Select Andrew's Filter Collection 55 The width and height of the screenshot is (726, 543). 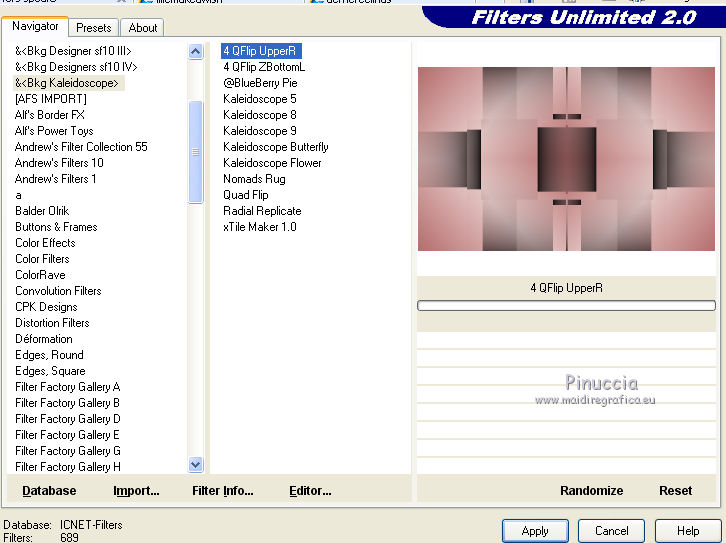tap(81, 147)
